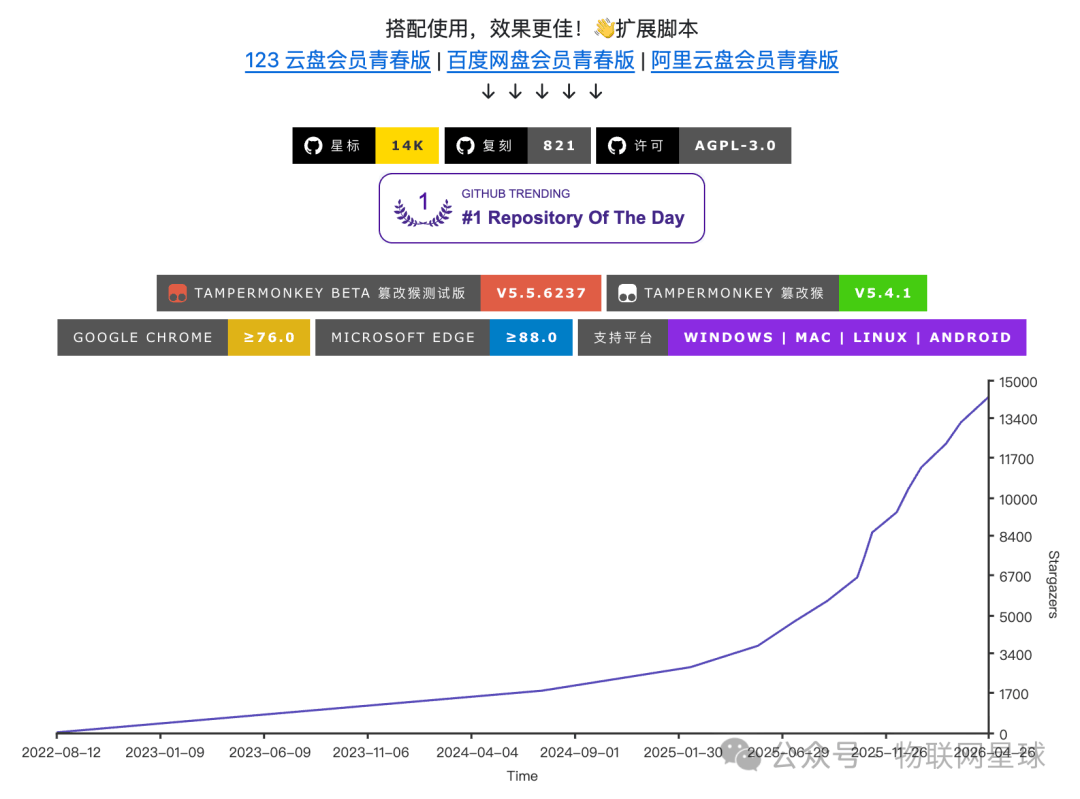The width and height of the screenshot is (1080, 799).
Task: Click the GitHub icon on 许可 badge
Action: click(617, 145)
